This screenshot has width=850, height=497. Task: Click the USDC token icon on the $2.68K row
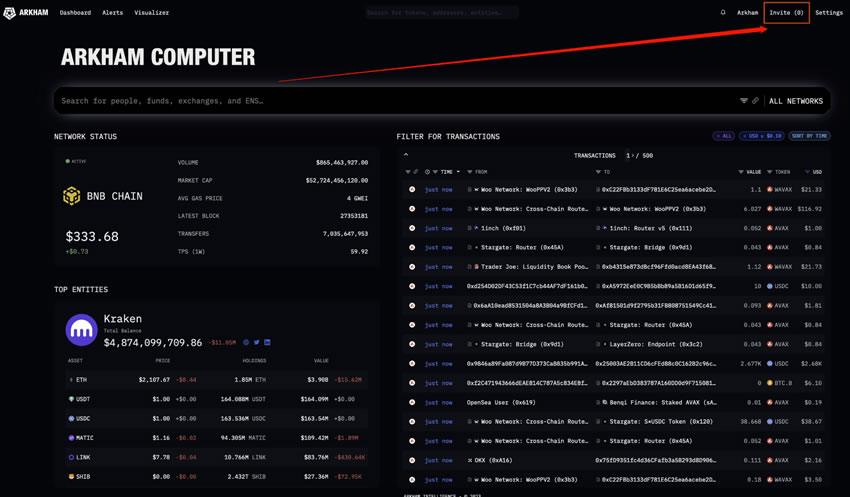pos(769,364)
